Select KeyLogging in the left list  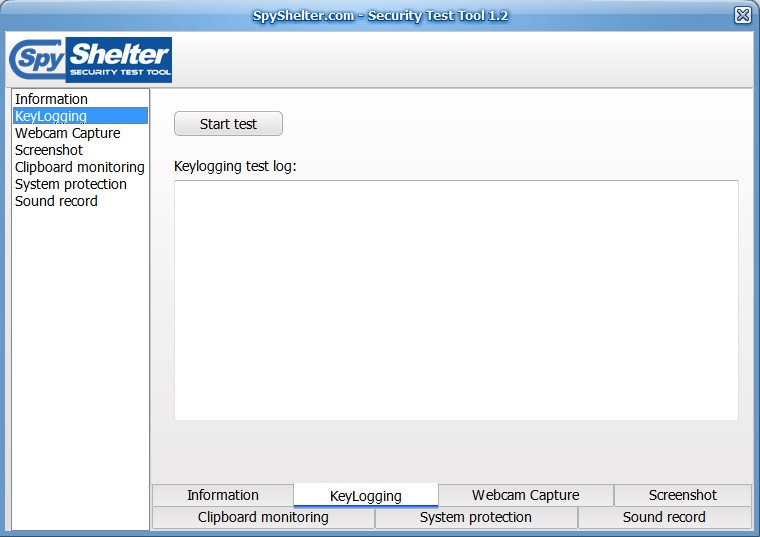80,116
